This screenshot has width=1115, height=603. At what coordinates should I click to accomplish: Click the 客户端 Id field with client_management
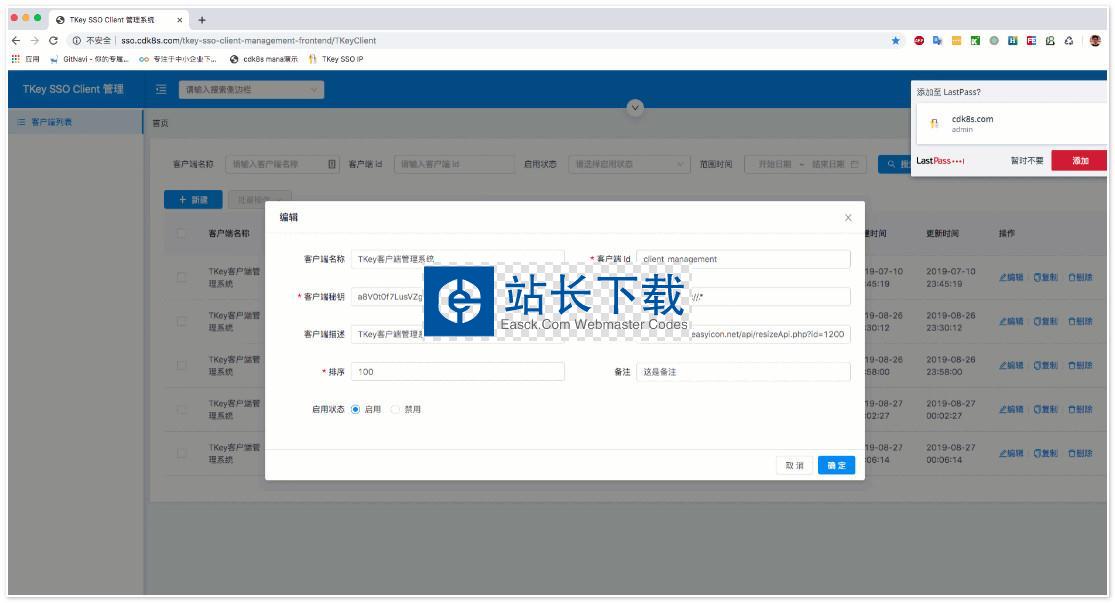pyautogui.click(x=743, y=259)
